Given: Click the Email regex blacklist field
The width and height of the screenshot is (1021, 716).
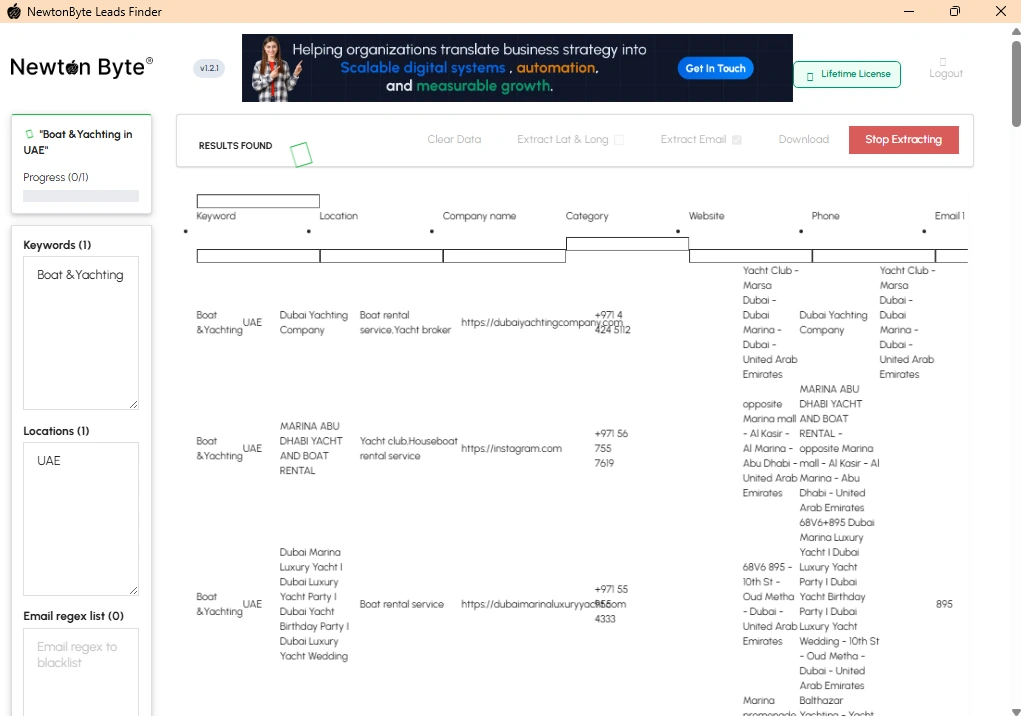Looking at the screenshot, I should point(81,672).
